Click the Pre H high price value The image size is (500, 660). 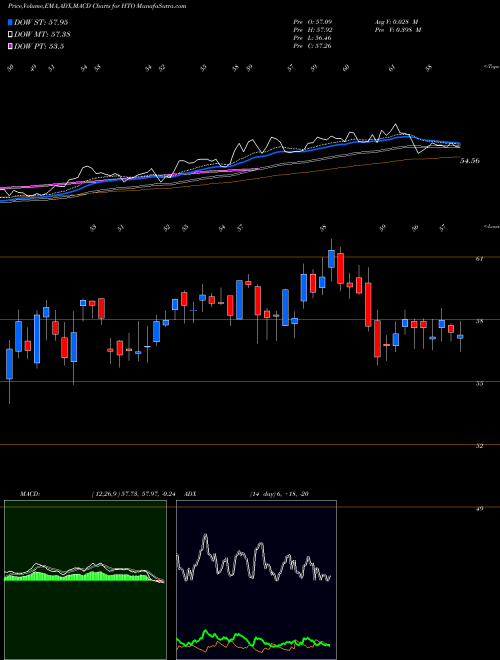tap(313, 30)
